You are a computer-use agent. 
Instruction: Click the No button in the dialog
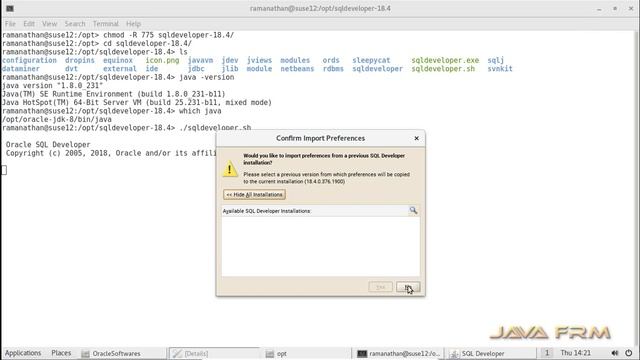click(408, 287)
